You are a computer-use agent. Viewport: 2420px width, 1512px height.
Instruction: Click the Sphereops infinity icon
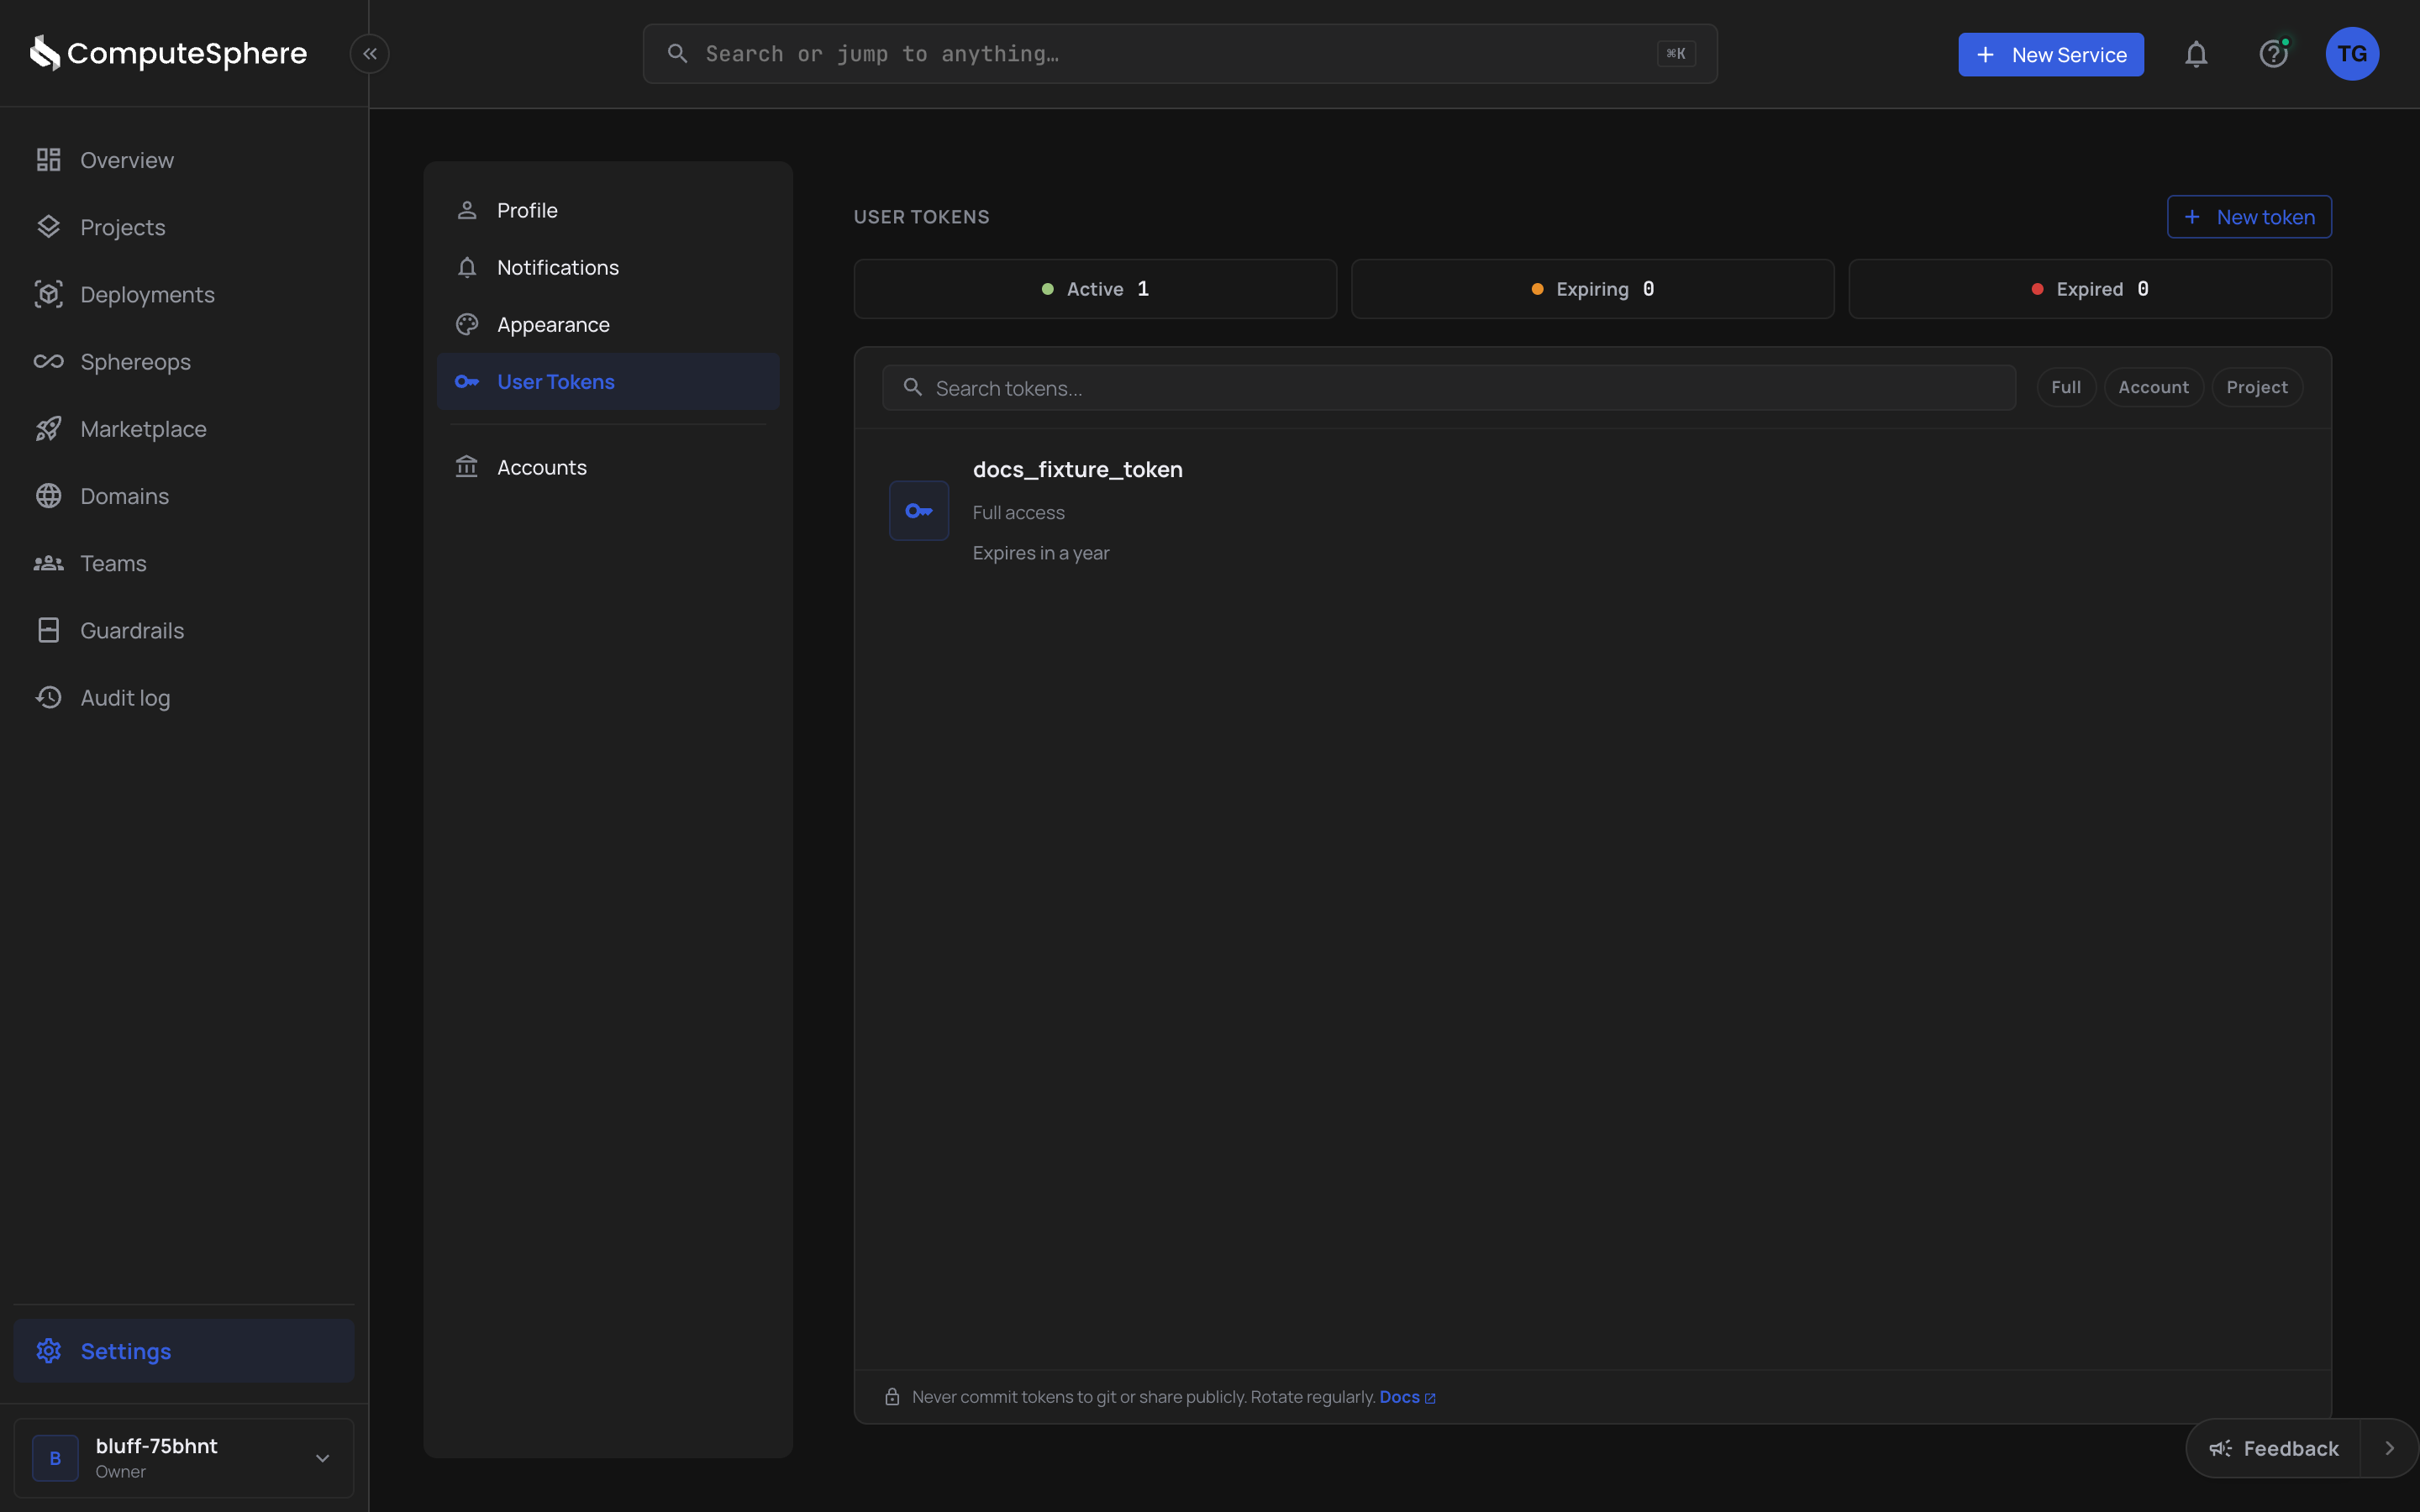(x=49, y=361)
